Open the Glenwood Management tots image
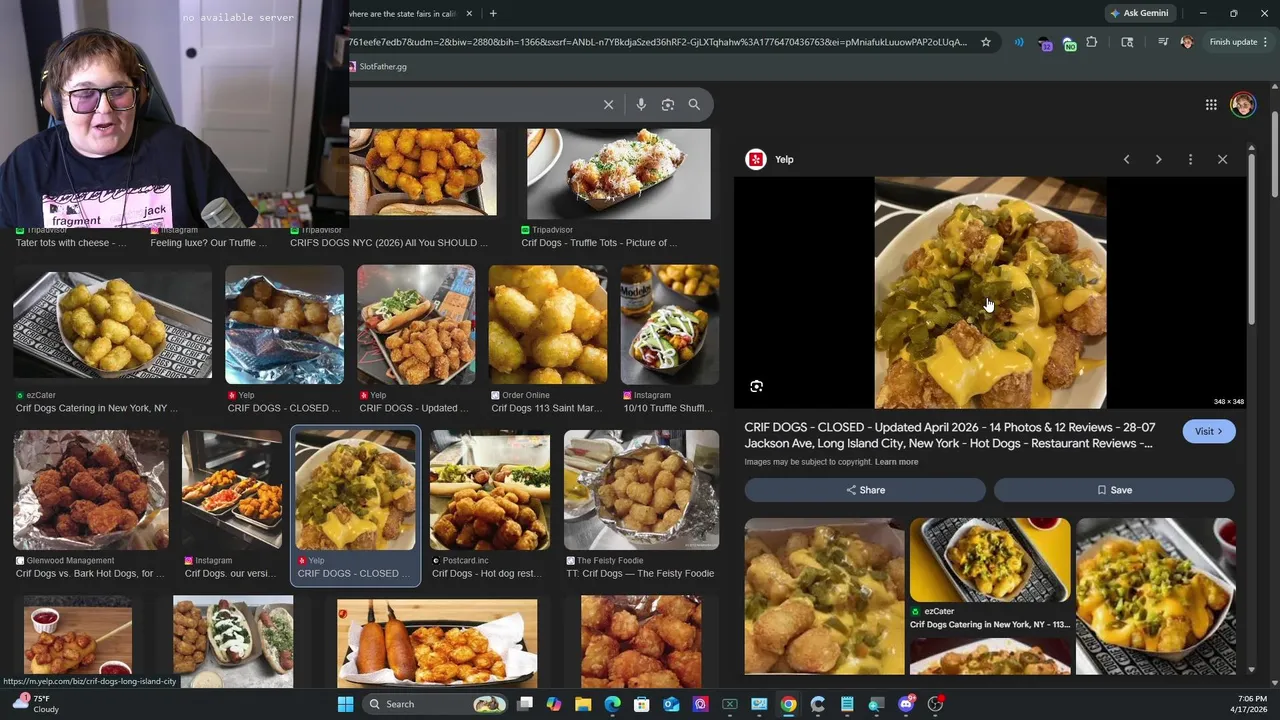The image size is (1280, 720). pos(91,490)
